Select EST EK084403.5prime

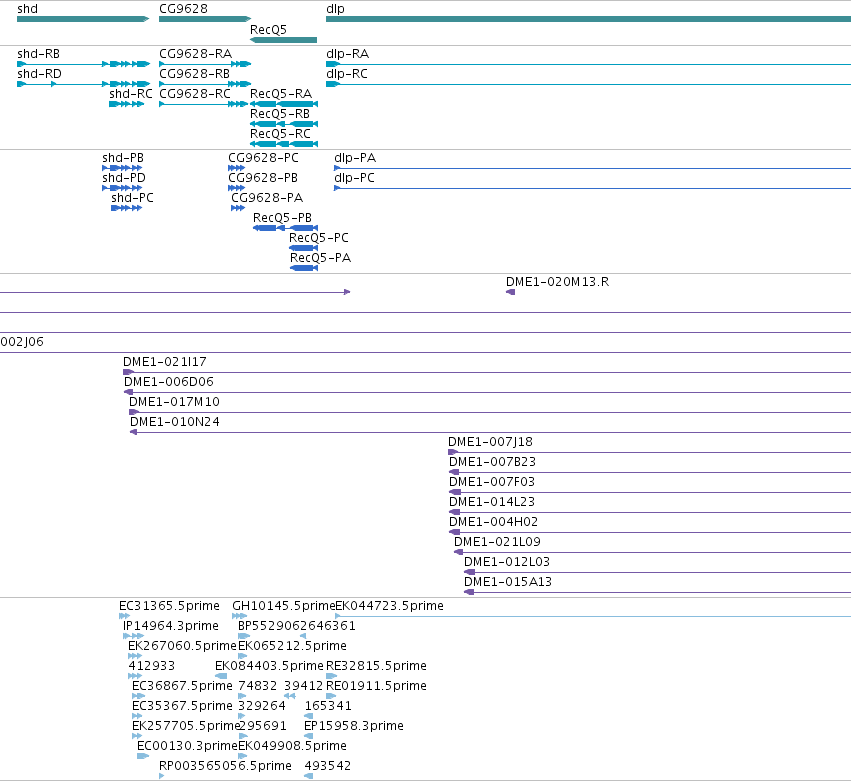point(221,676)
